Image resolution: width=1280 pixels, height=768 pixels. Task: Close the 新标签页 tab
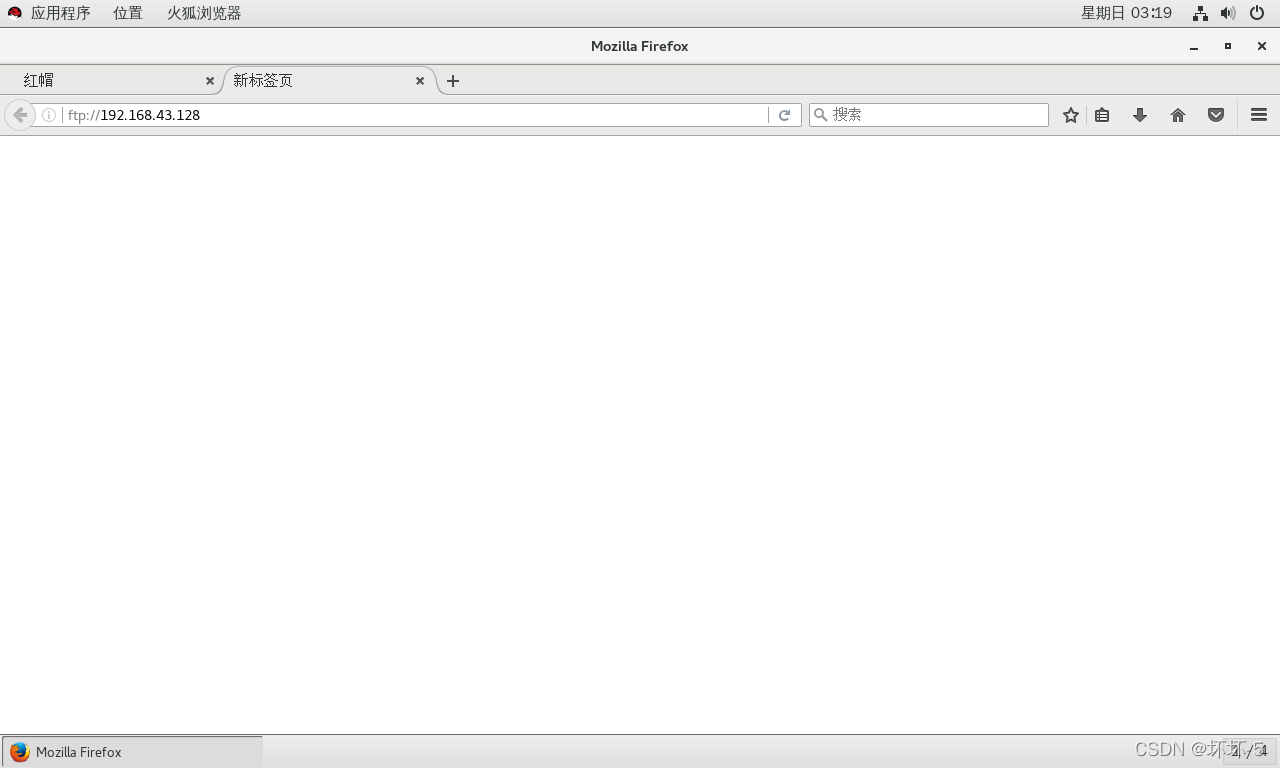click(420, 81)
